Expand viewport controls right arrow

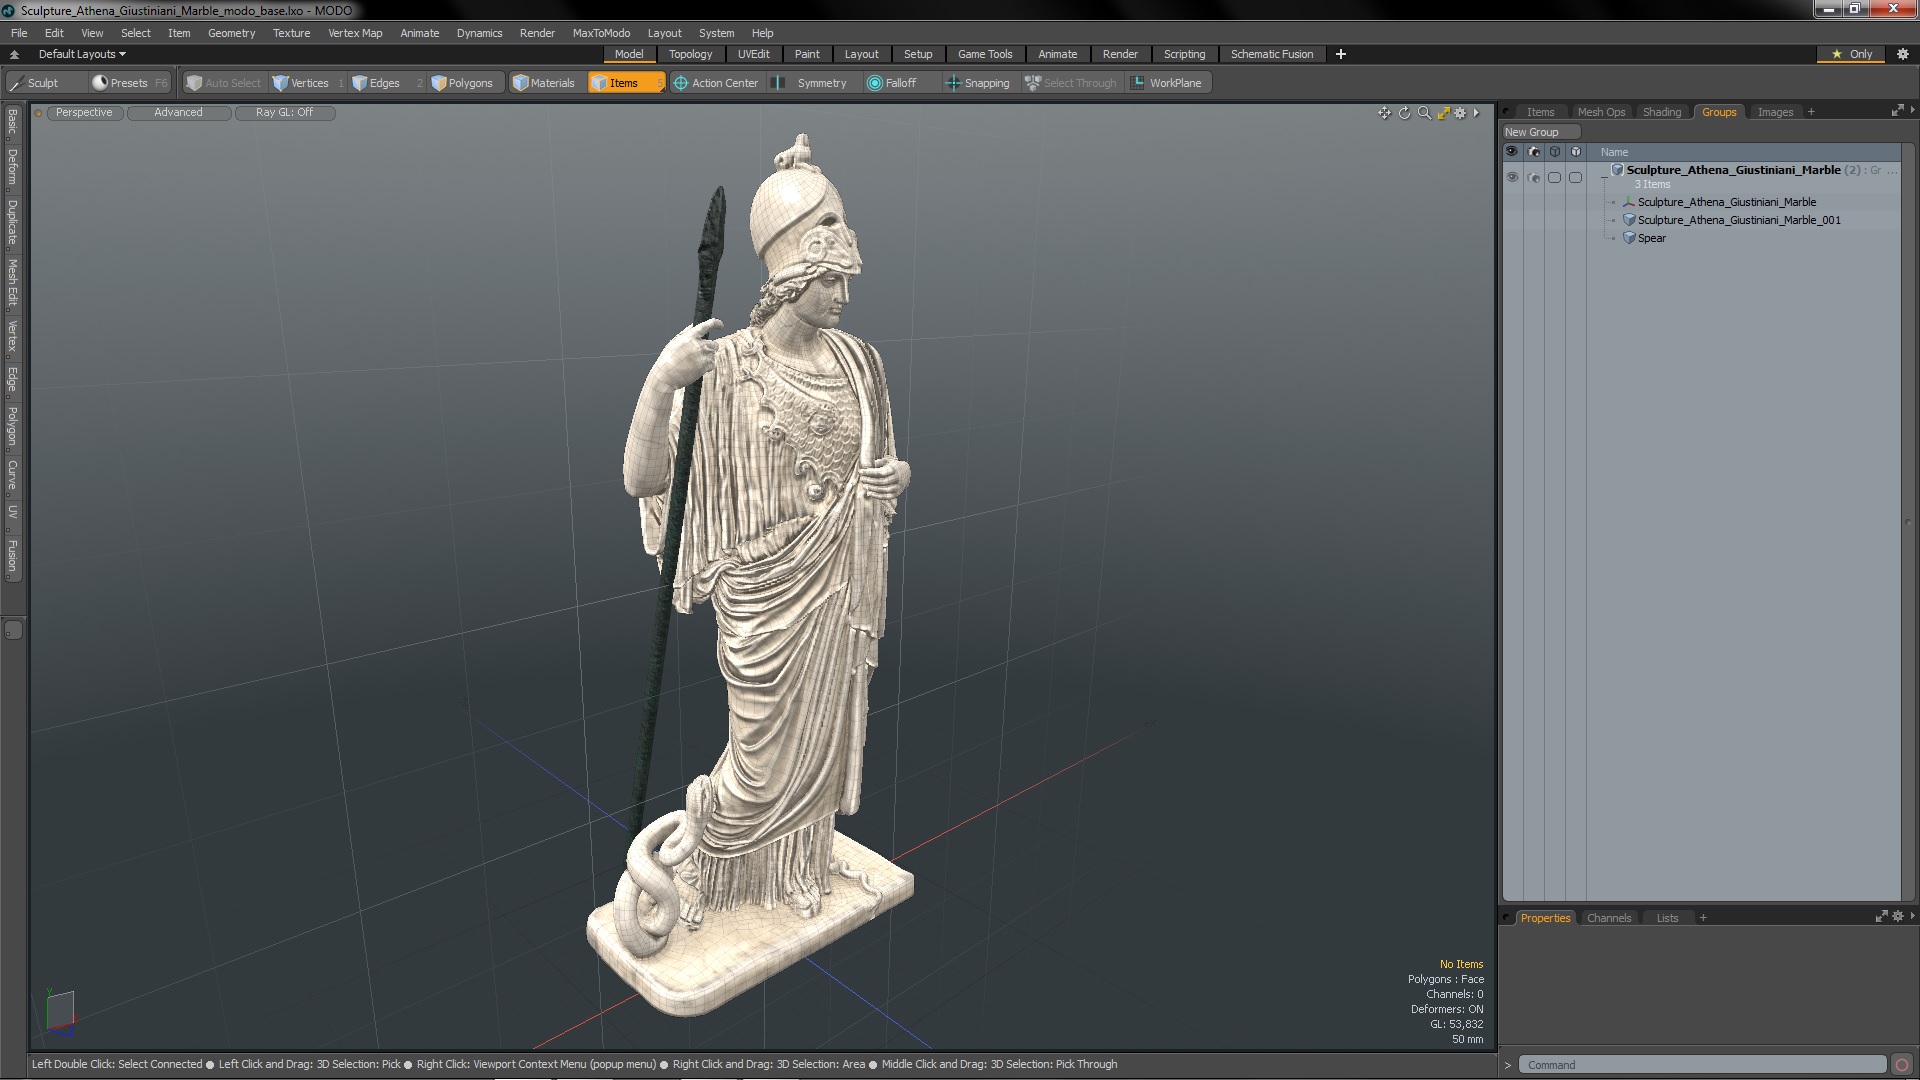[x=1476, y=113]
